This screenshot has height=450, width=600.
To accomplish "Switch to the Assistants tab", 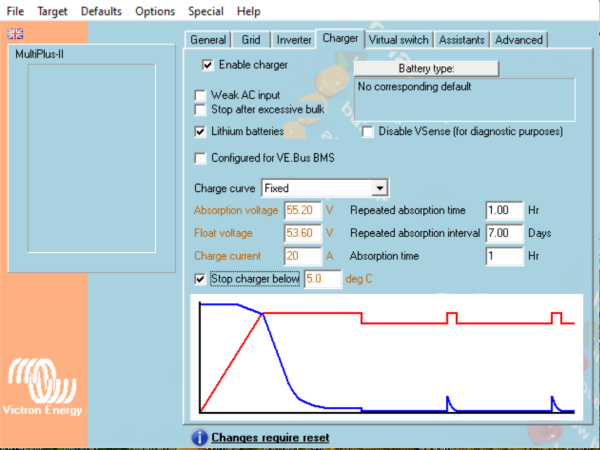I will pos(461,40).
